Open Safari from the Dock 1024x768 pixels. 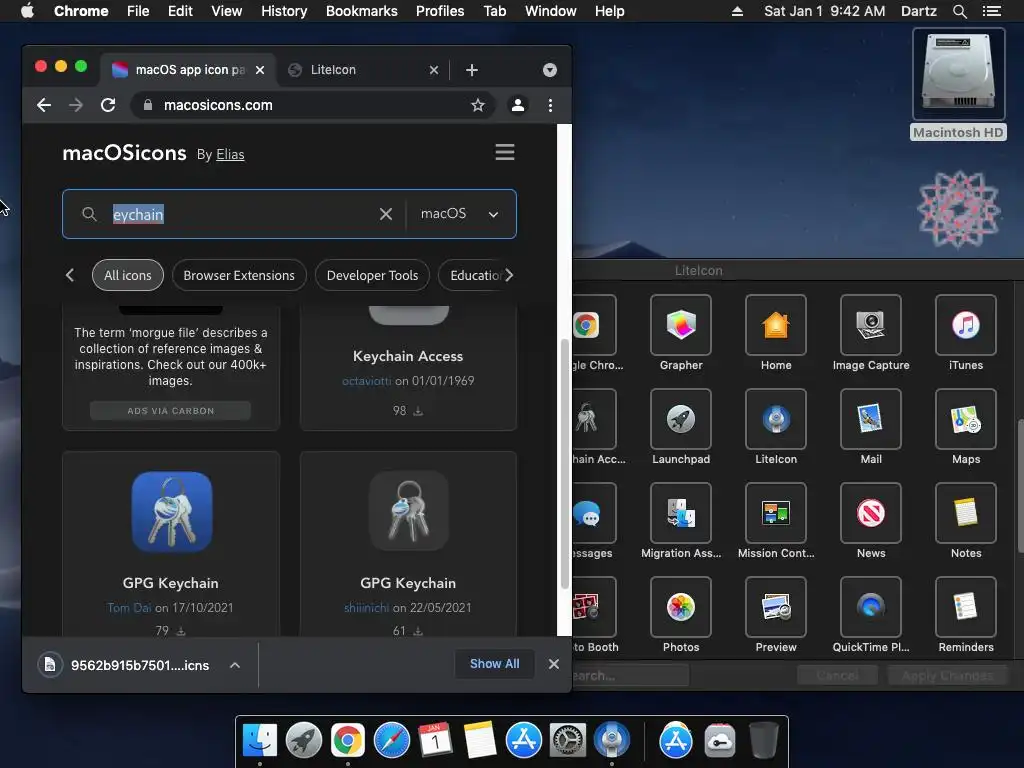[392, 741]
